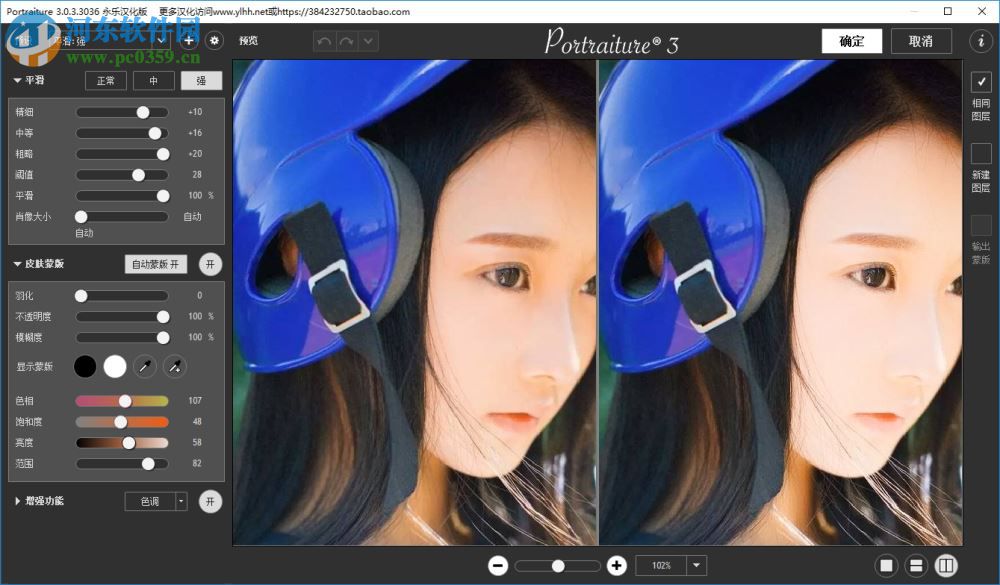
Task: Zoom out using the minus icon
Action: pos(499,565)
